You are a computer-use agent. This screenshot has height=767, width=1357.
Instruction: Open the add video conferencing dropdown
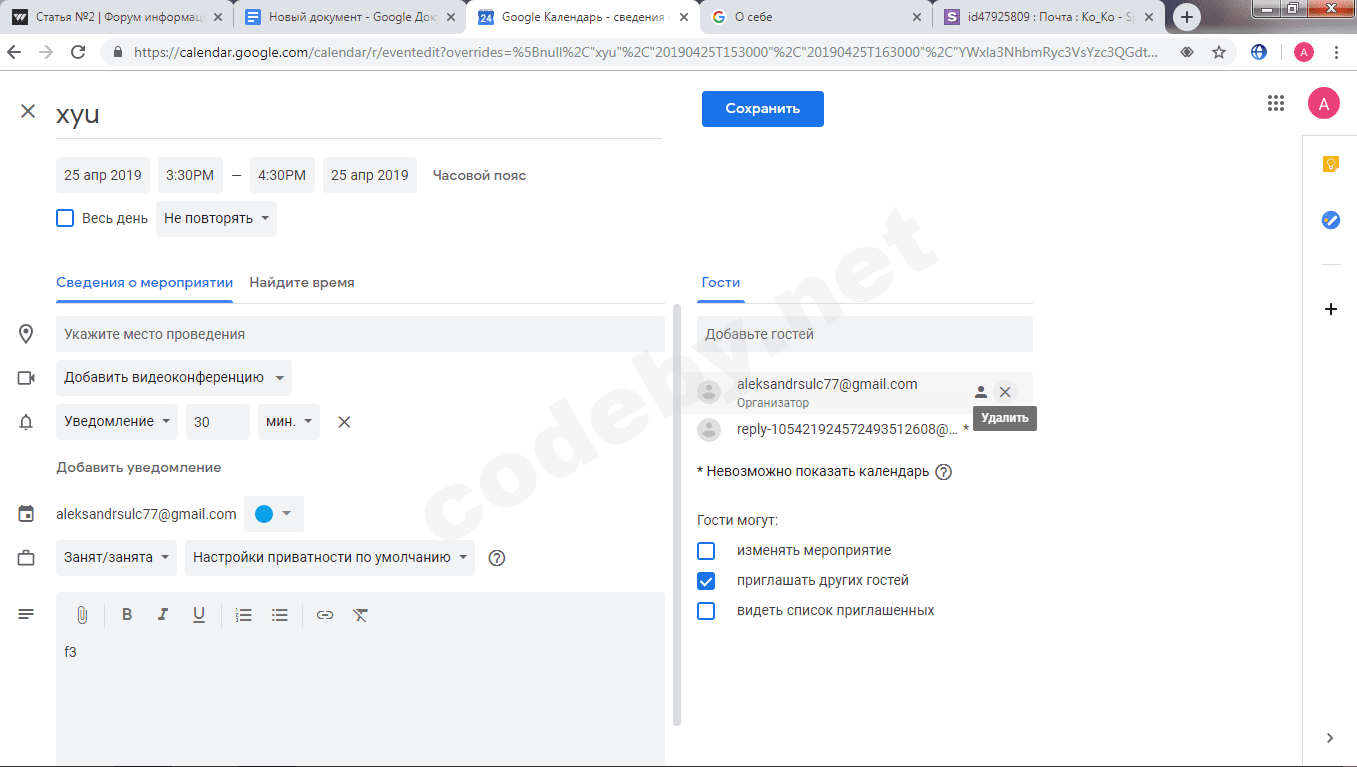pos(174,378)
